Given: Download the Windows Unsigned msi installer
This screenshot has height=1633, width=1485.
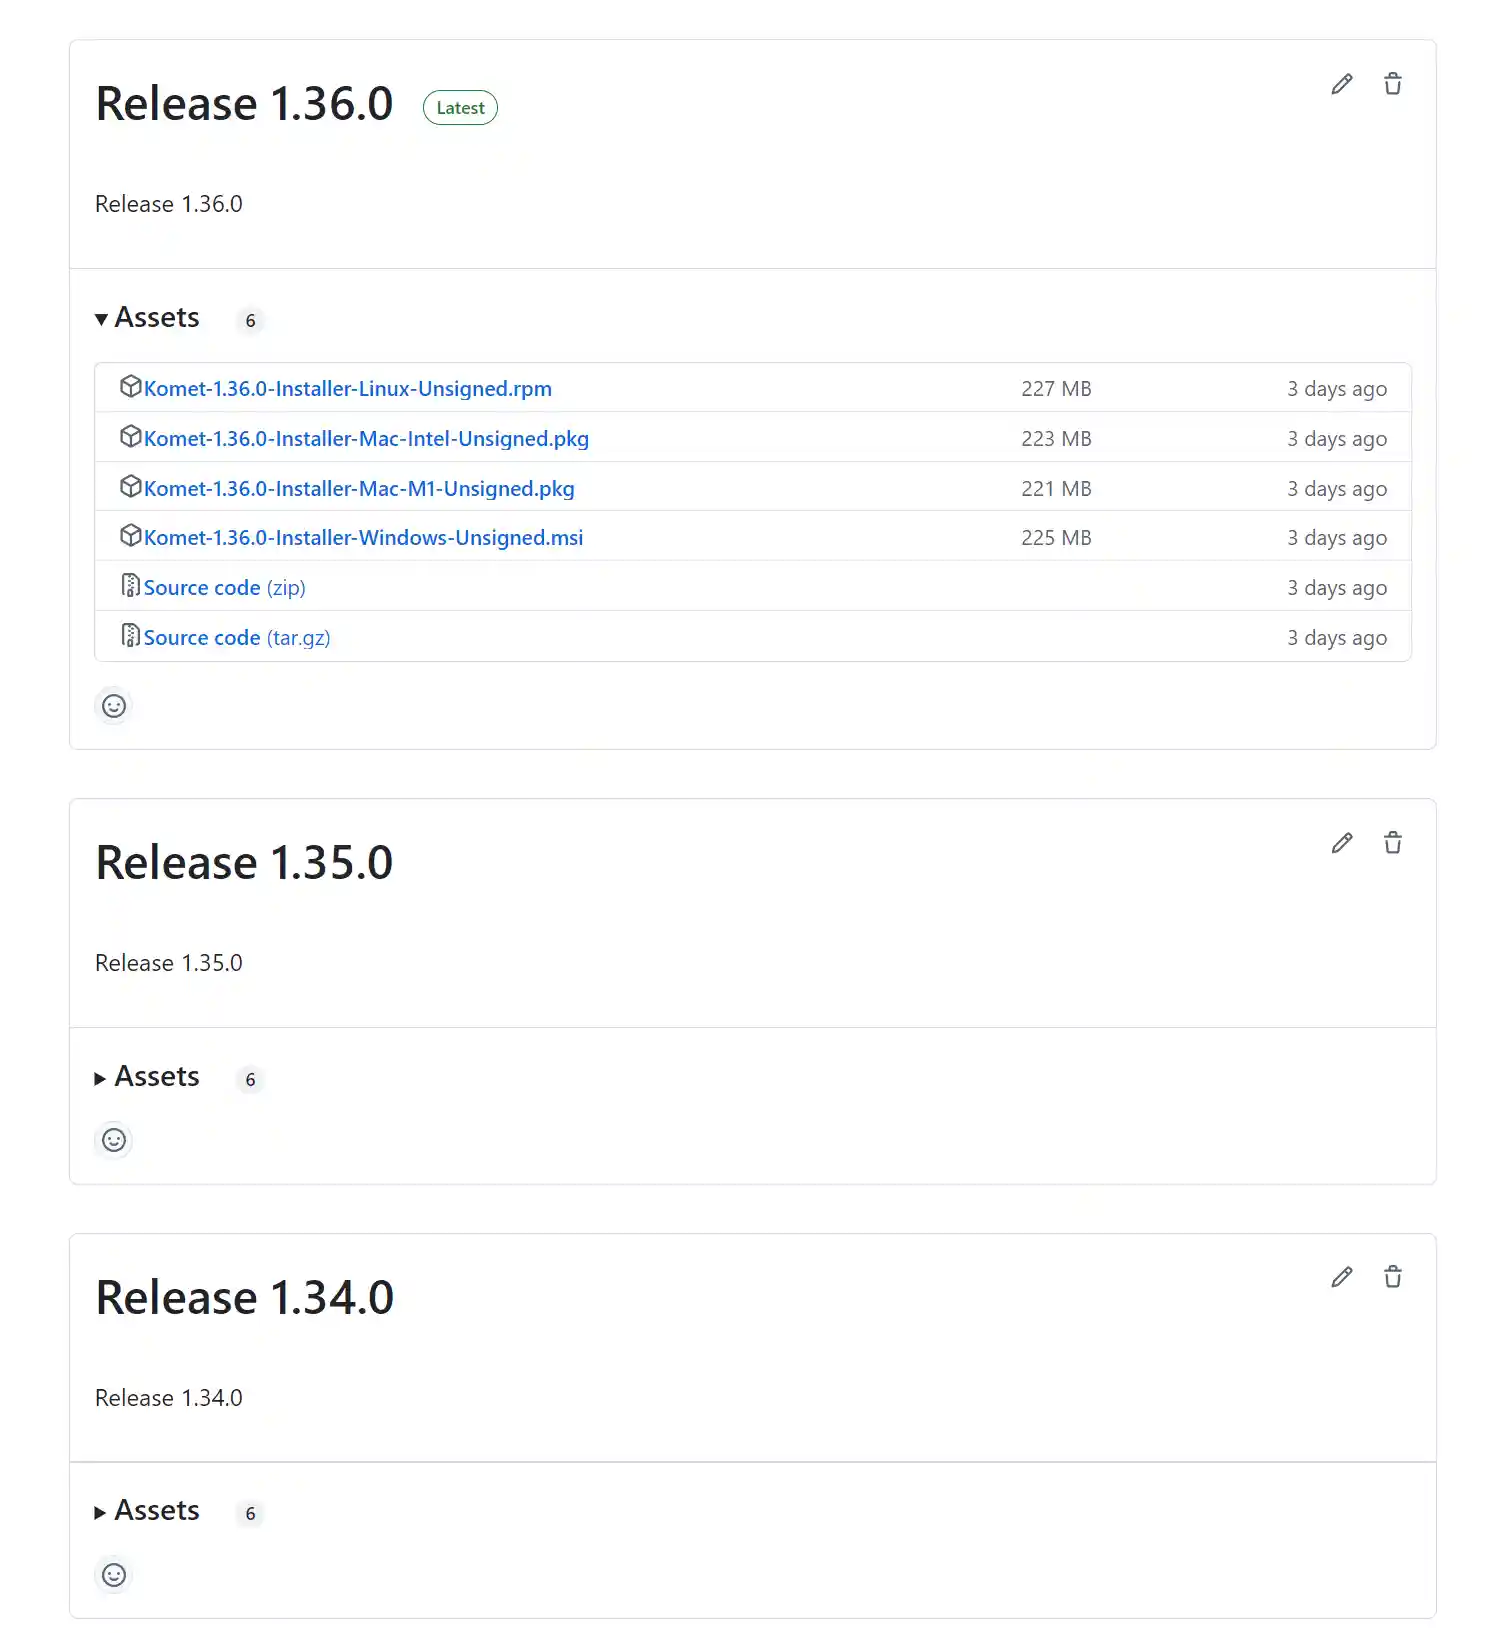Looking at the screenshot, I should tap(363, 538).
